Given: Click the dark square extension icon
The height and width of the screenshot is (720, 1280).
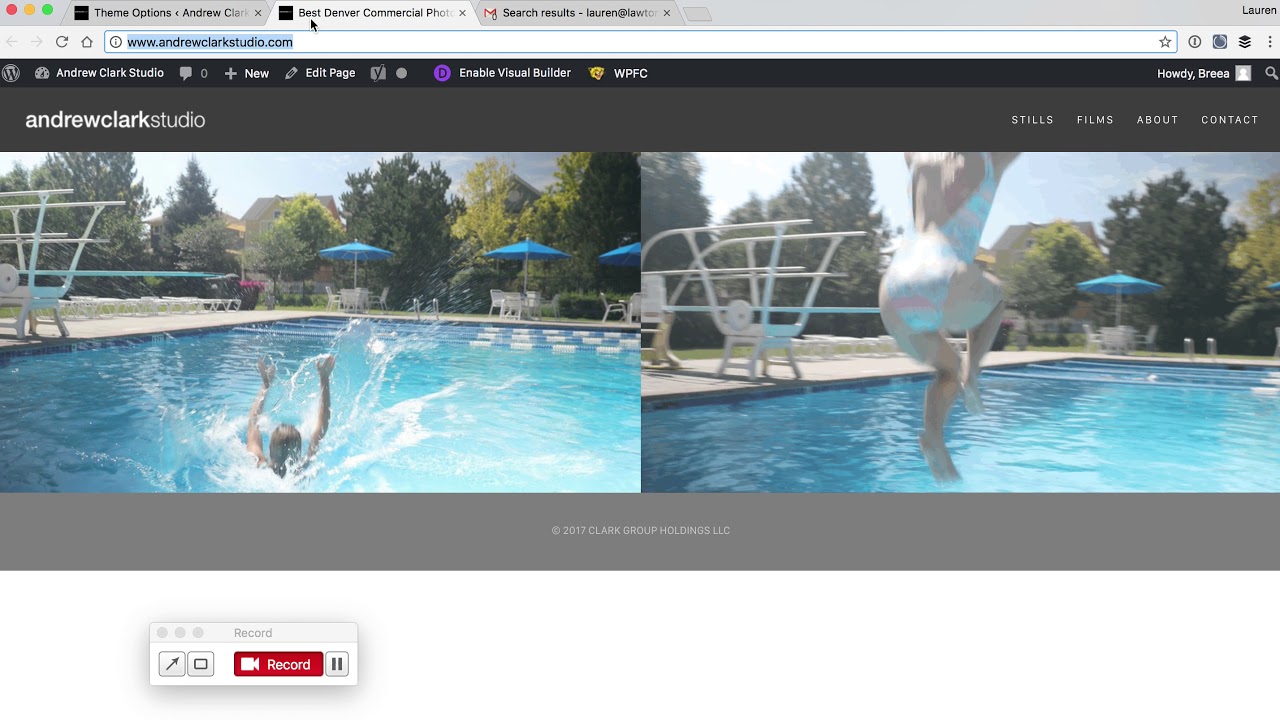Looking at the screenshot, I should tap(1220, 42).
